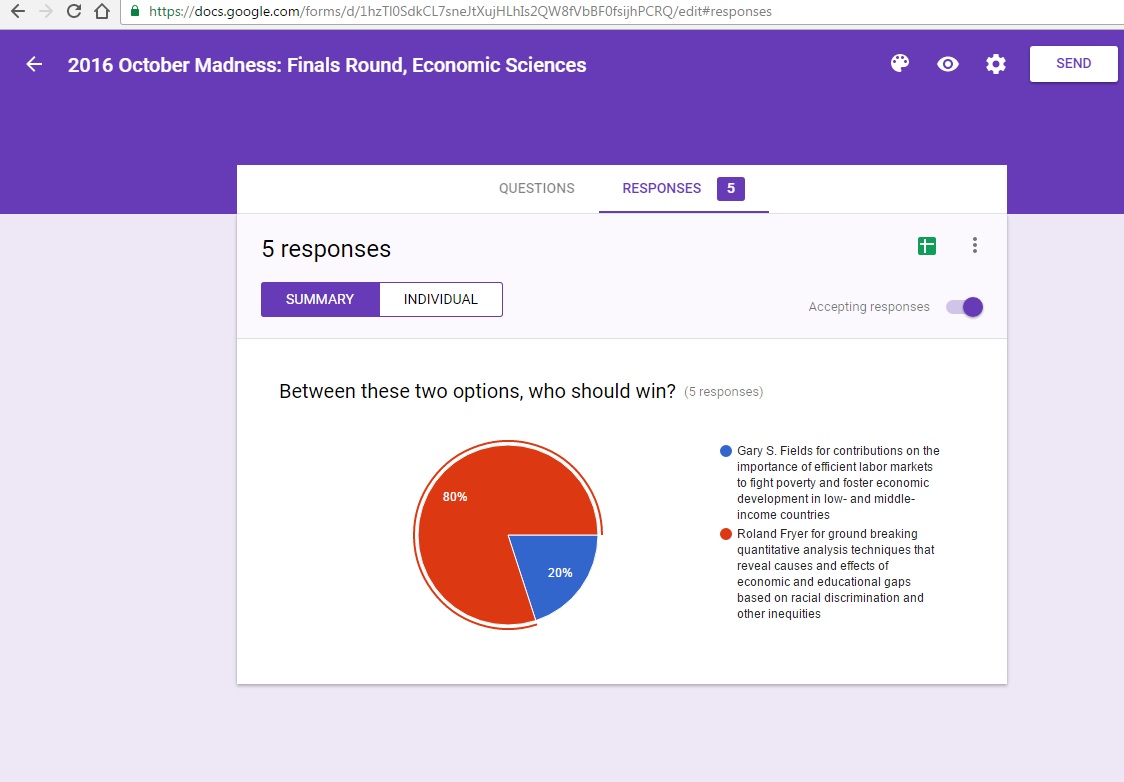Click the back arrow to leave the form
The height and width of the screenshot is (782, 1124).
(34, 65)
